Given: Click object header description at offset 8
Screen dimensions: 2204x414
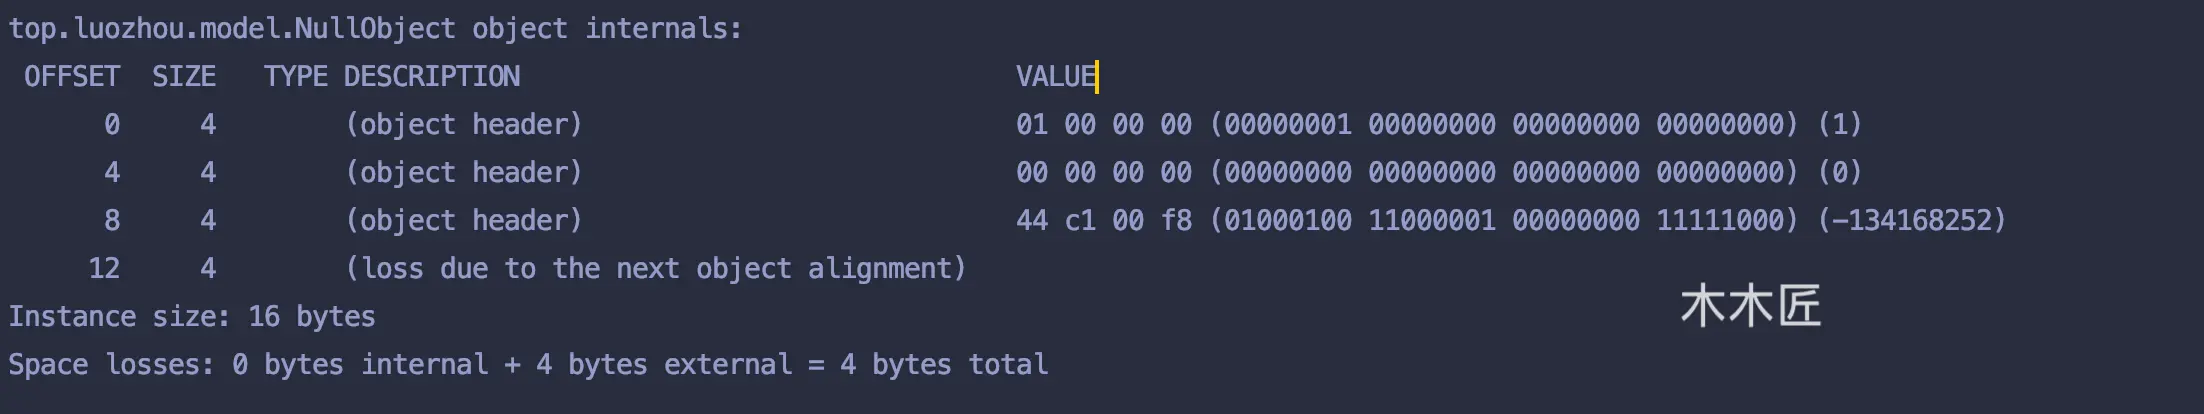Looking at the screenshot, I should pyautogui.click(x=464, y=221).
